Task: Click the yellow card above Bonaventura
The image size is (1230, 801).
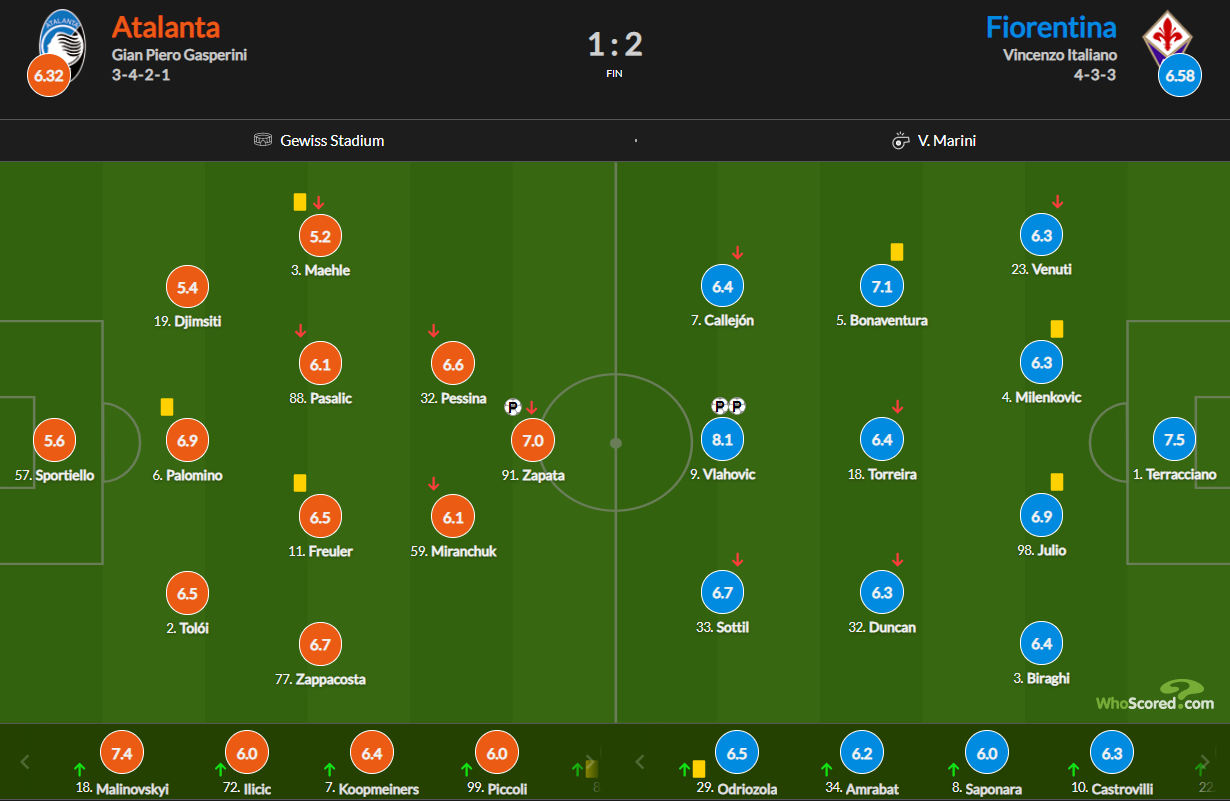Action: (x=897, y=252)
